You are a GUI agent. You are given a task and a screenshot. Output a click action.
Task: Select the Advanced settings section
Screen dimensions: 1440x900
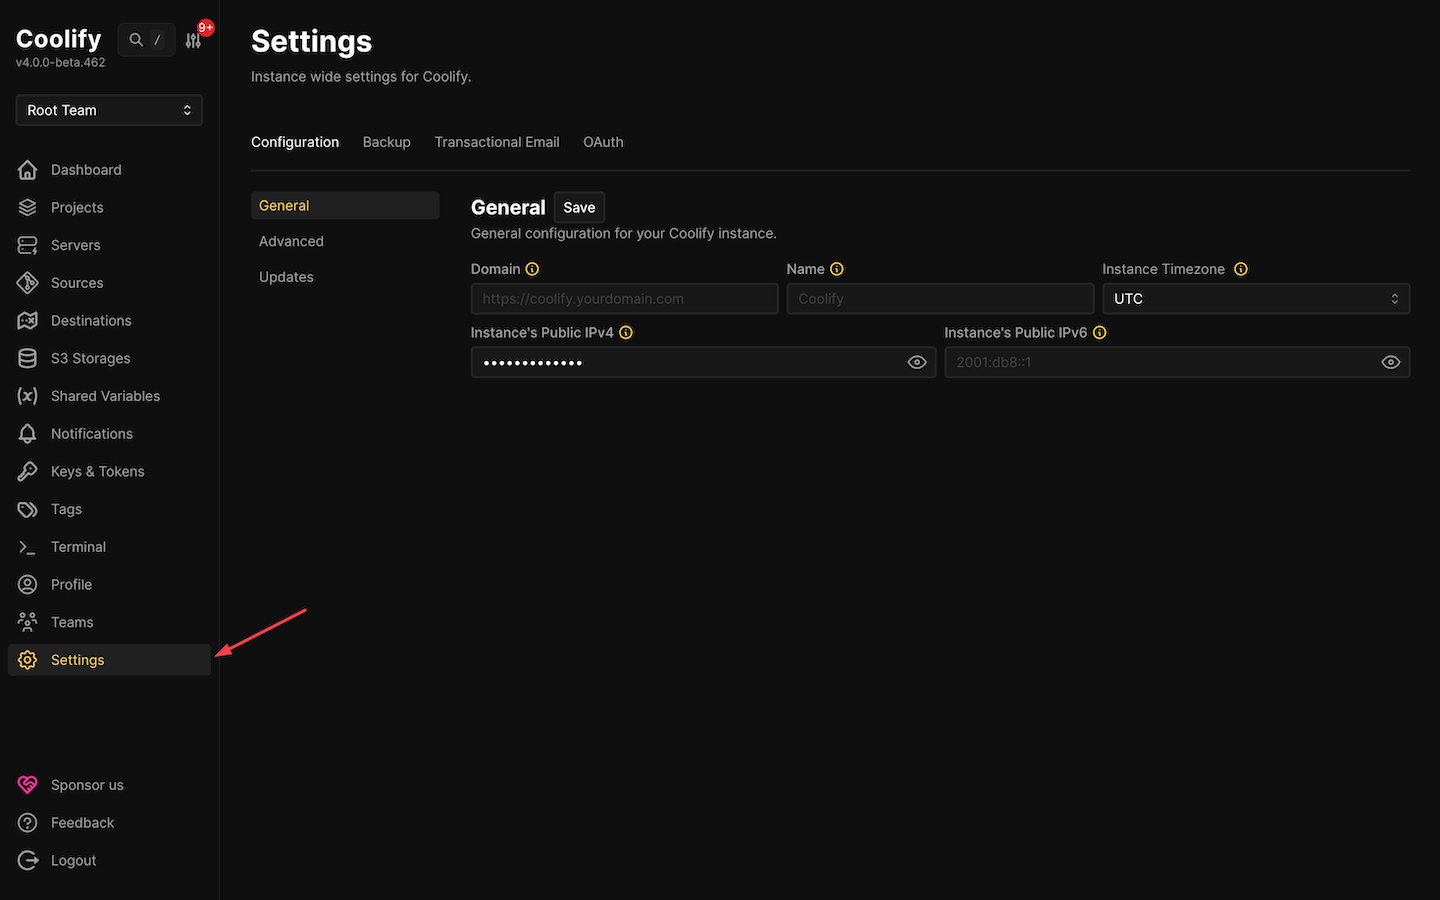coord(291,241)
